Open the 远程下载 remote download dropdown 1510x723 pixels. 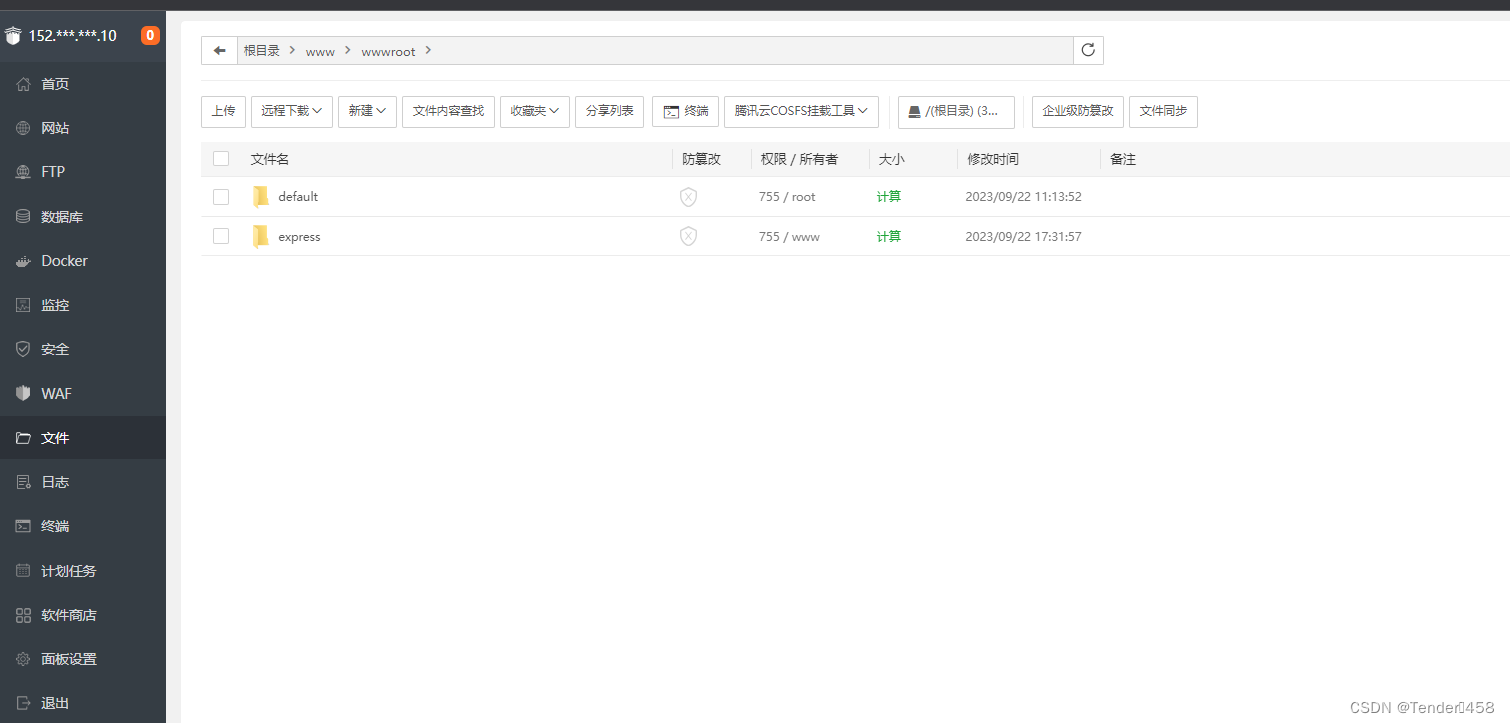(291, 111)
